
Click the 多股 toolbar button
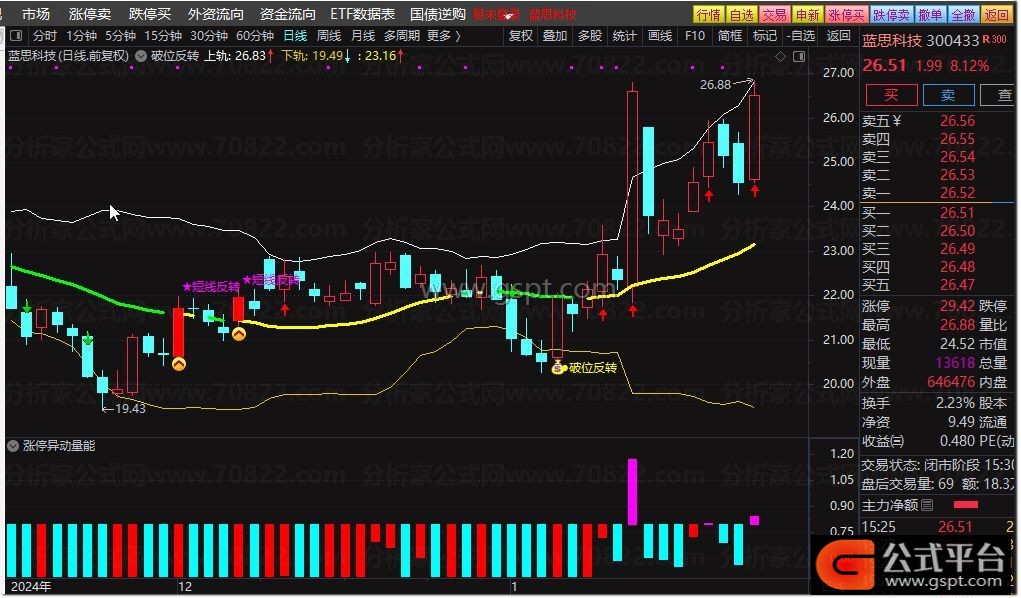590,36
